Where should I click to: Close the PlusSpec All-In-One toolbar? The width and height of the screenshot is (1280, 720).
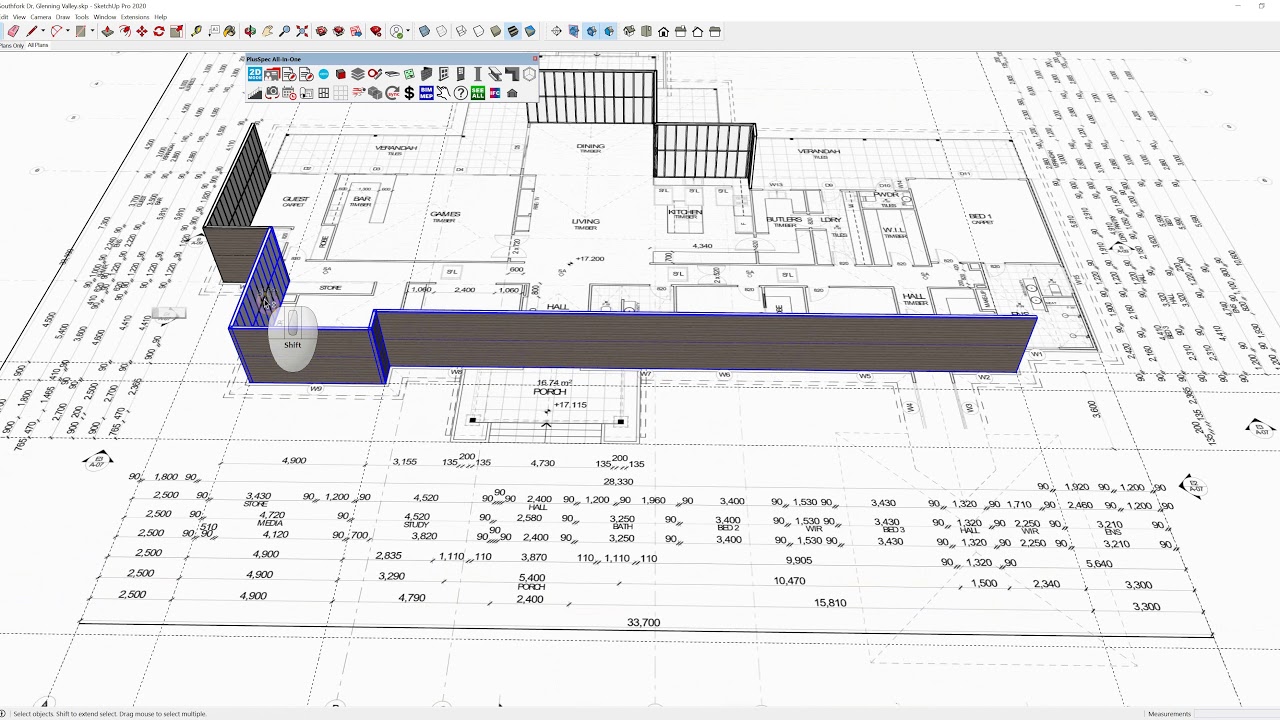coord(535,59)
